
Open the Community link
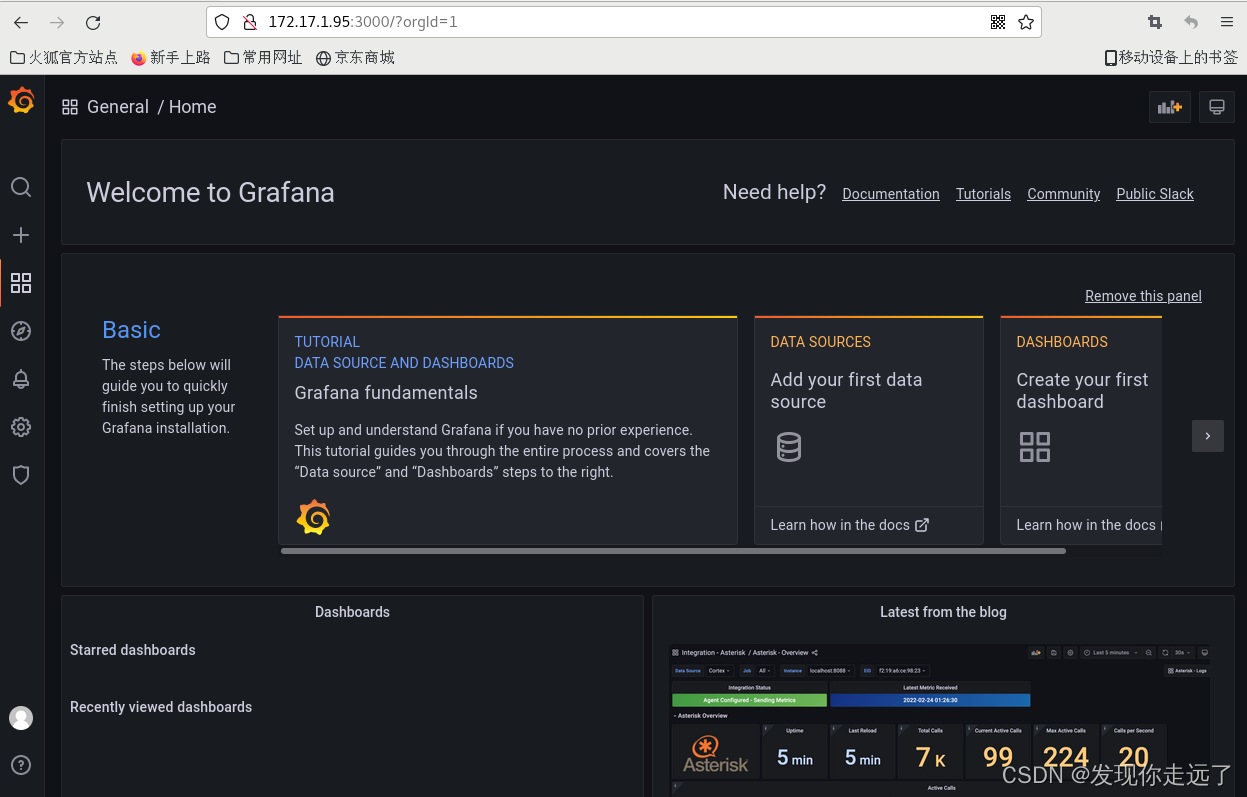tap(1064, 194)
